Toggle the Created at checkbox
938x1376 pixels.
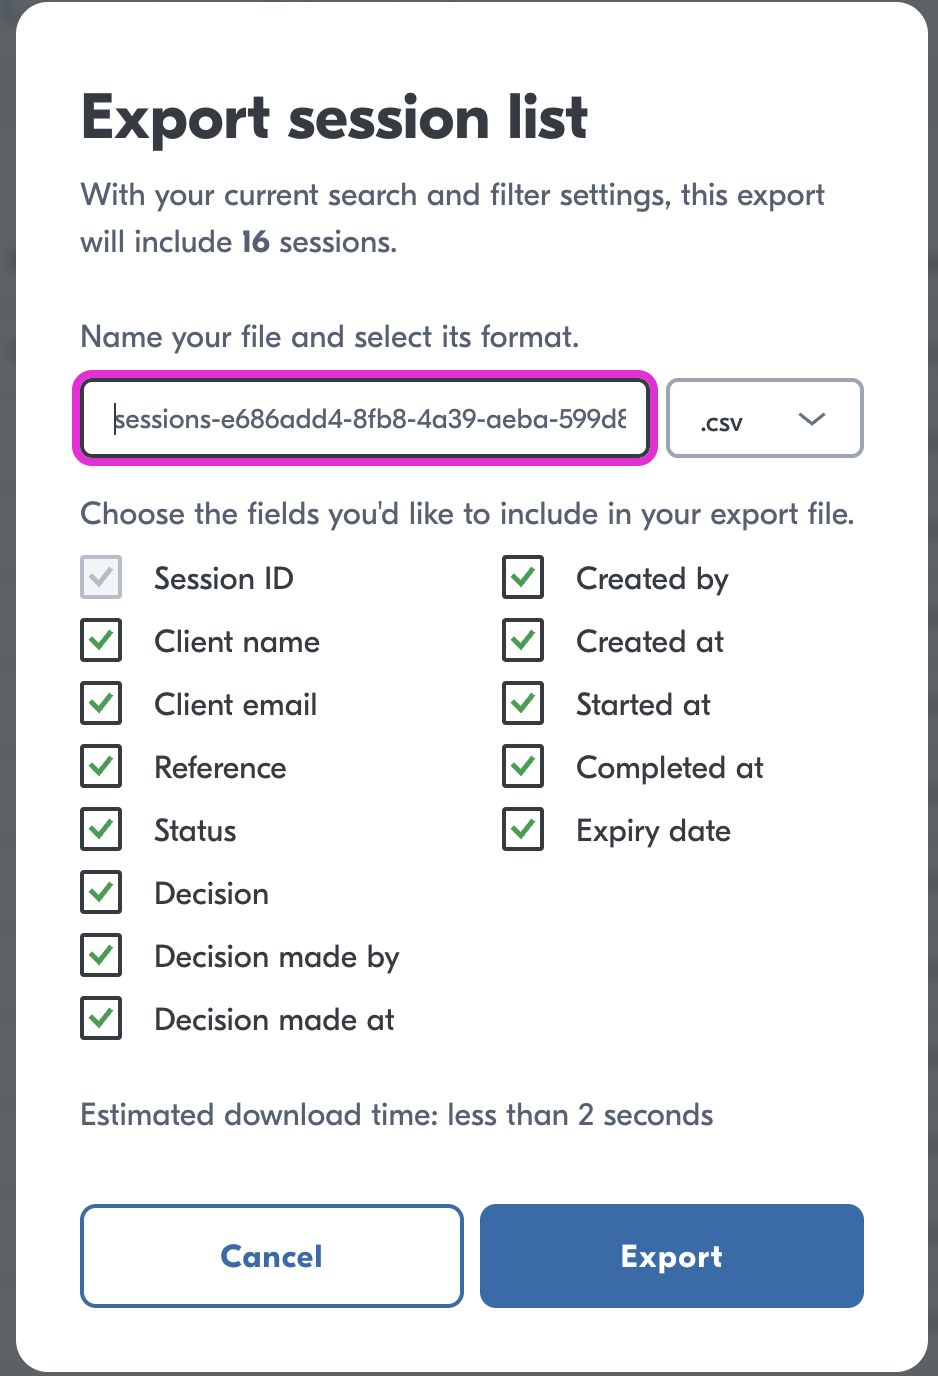(523, 641)
